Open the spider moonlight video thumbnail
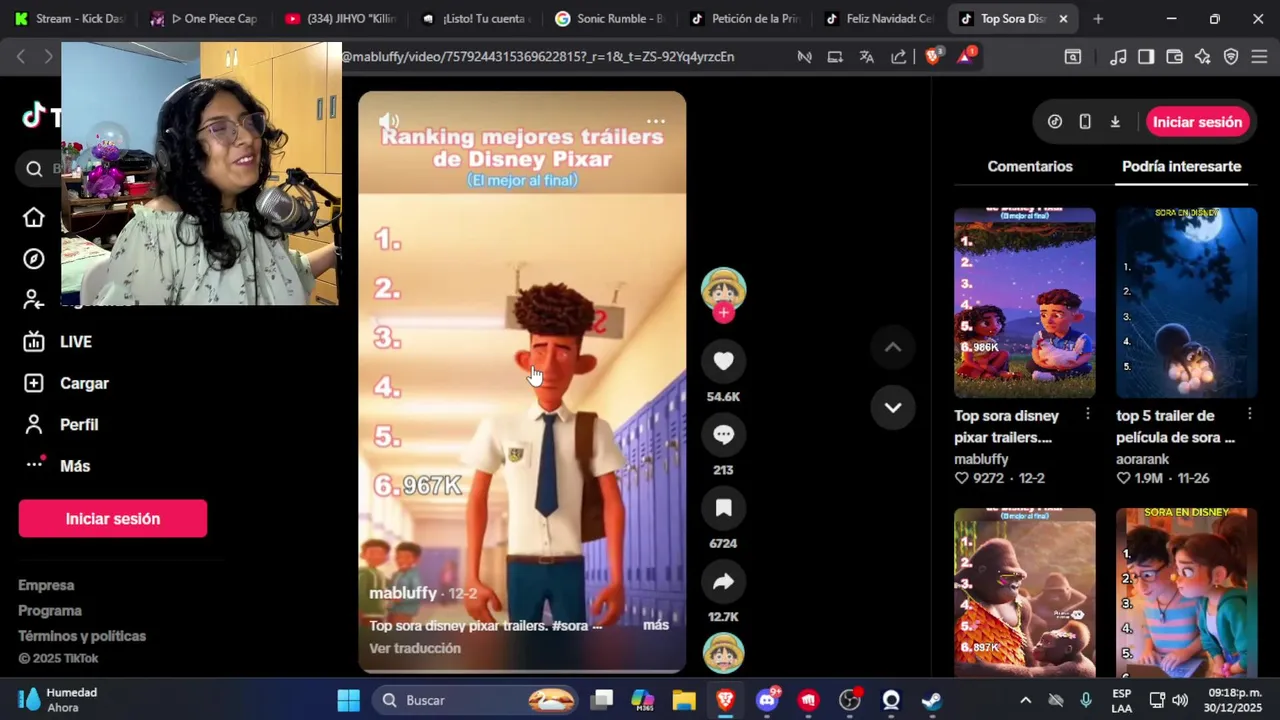This screenshot has width=1280, height=720. tap(1186, 303)
